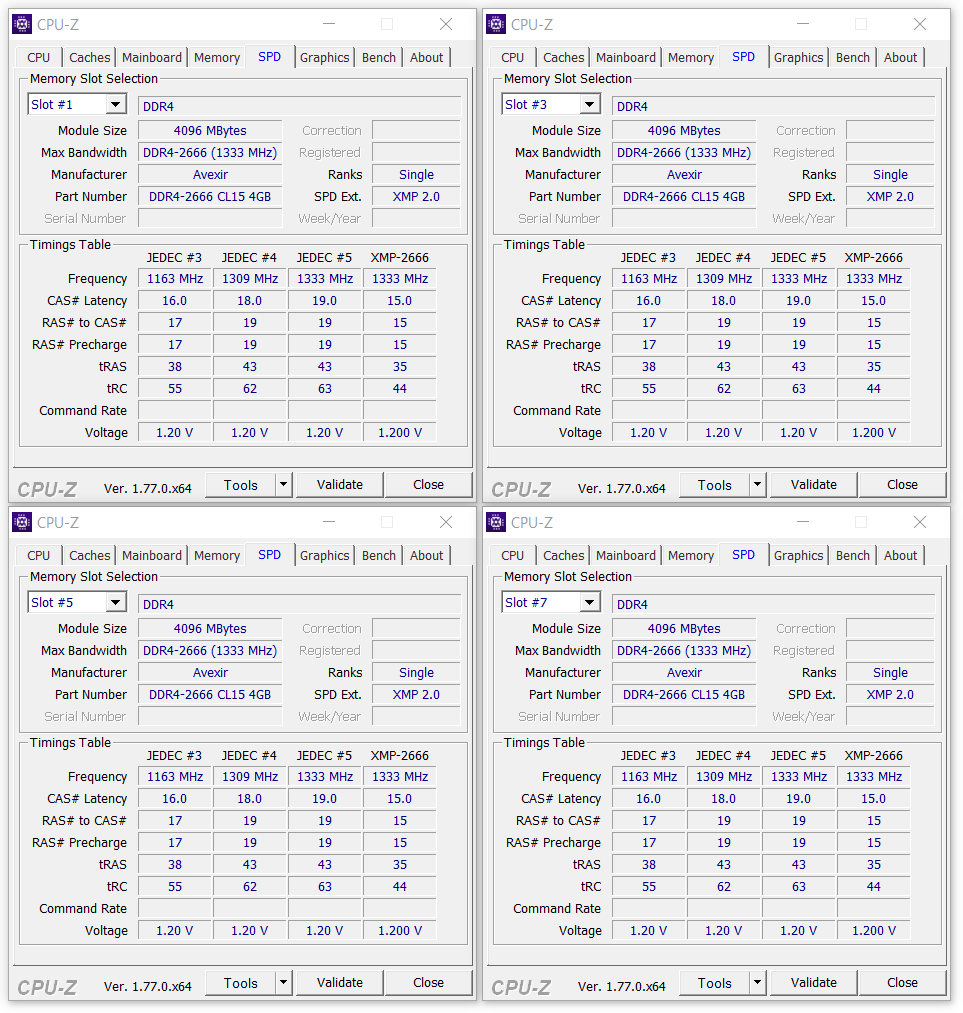Select Memory tab in Slot #1 window
Viewport: 963px width, 1013px height.
(217, 57)
